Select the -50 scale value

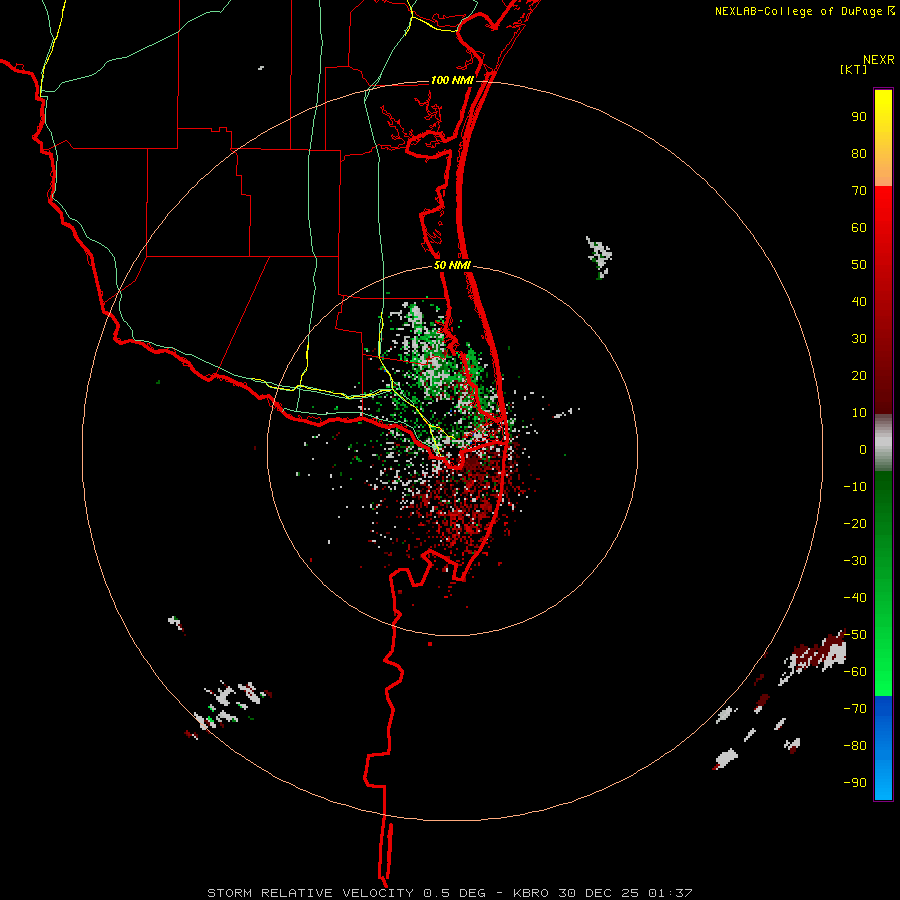click(x=855, y=635)
